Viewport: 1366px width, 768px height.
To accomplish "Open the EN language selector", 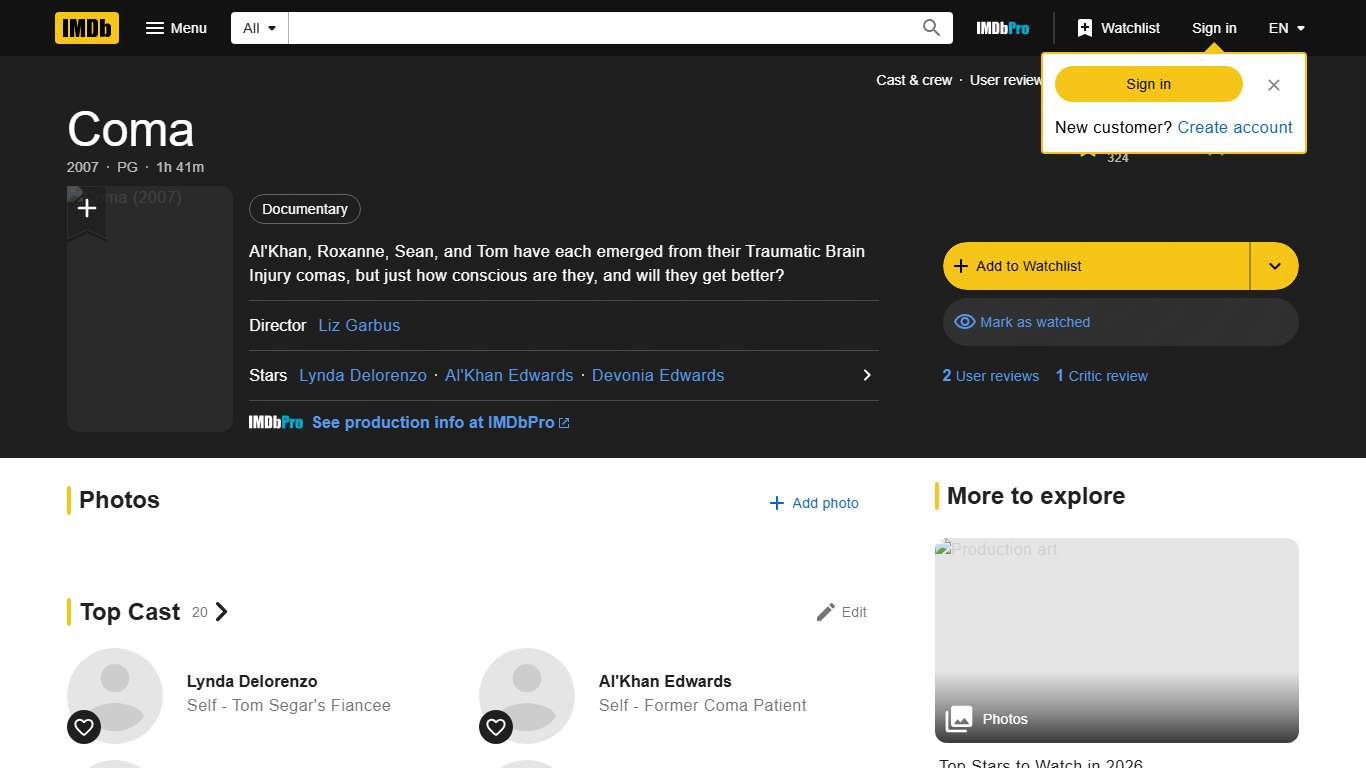I will coord(1286,28).
